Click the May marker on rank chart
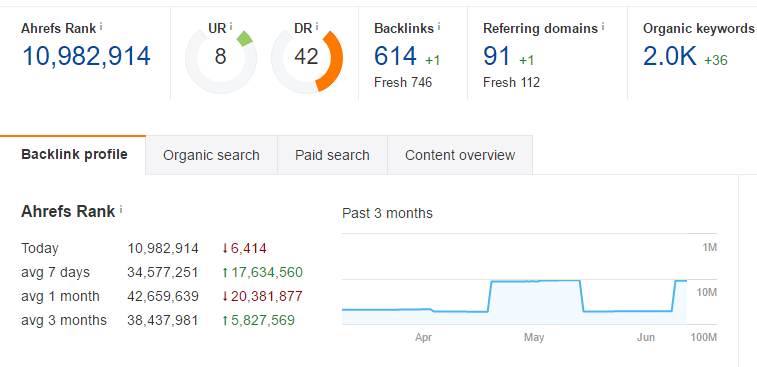 534,338
